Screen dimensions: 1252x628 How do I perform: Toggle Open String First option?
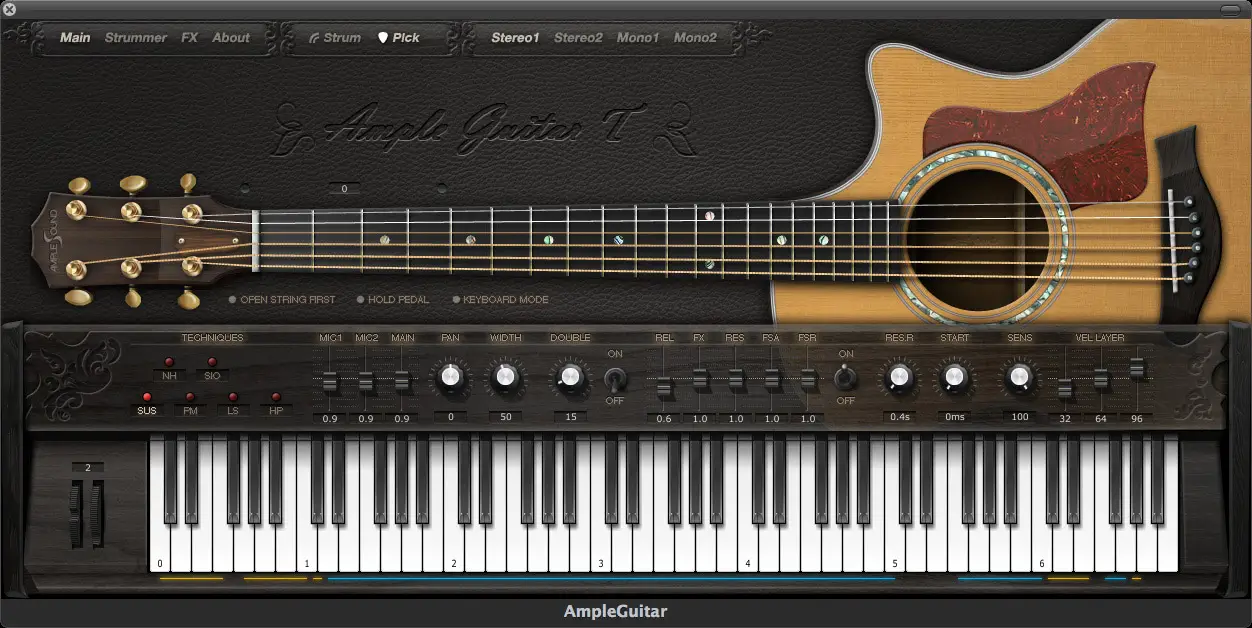tap(282, 299)
